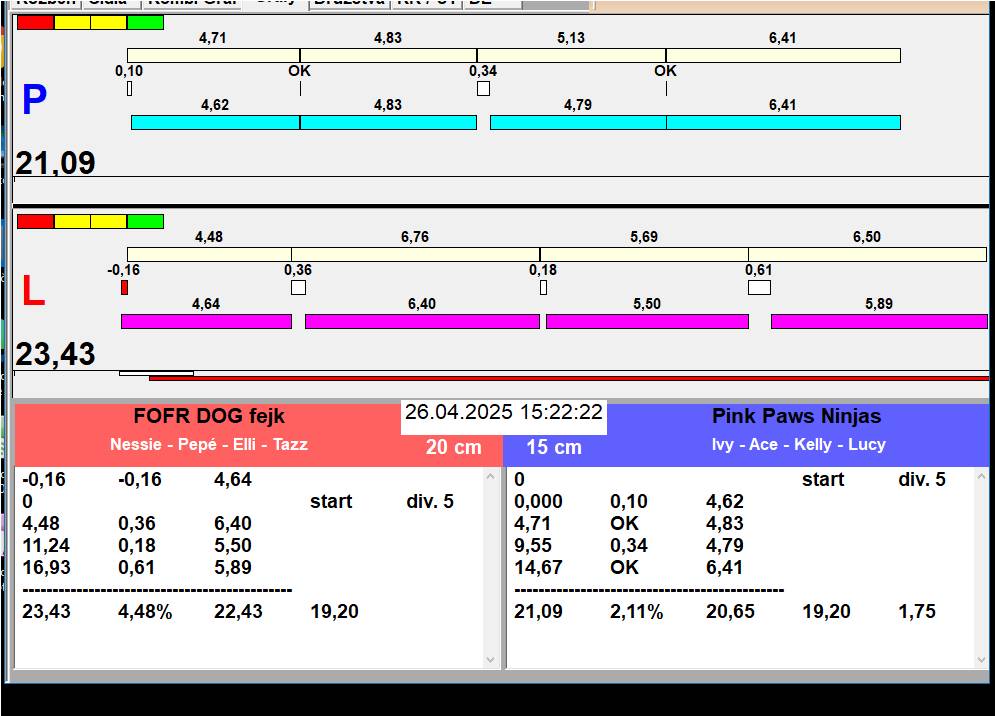Screen dimensions: 995x716
Task: Select the 15 cm jump height label
Action: pyautogui.click(x=554, y=447)
